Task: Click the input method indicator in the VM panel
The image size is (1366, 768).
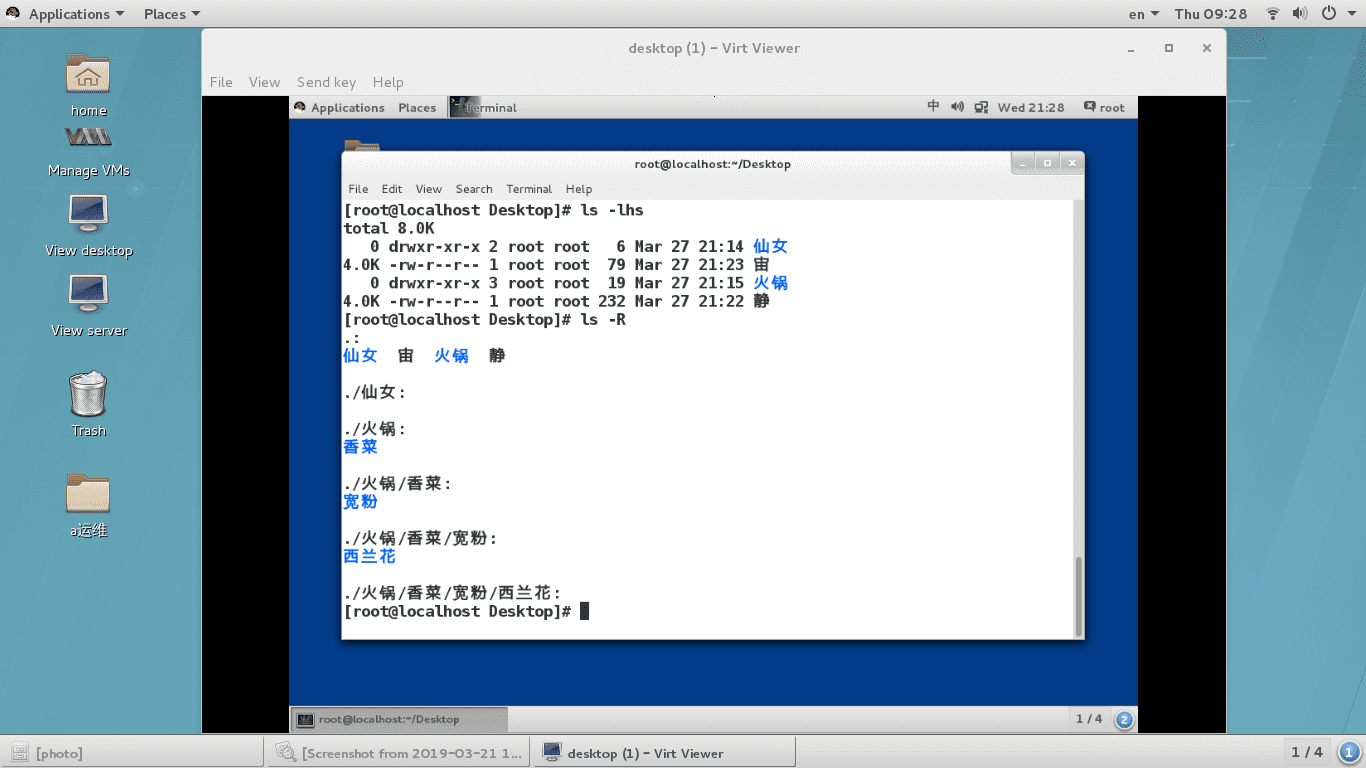Action: pyautogui.click(x=933, y=107)
